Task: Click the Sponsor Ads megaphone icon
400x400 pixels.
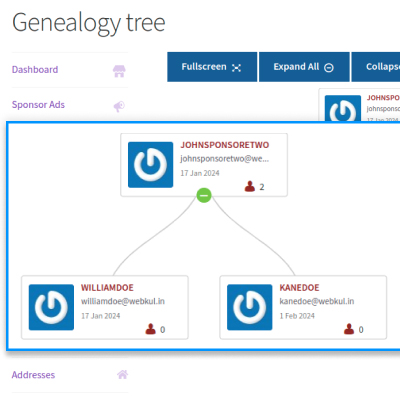Action: point(119,106)
